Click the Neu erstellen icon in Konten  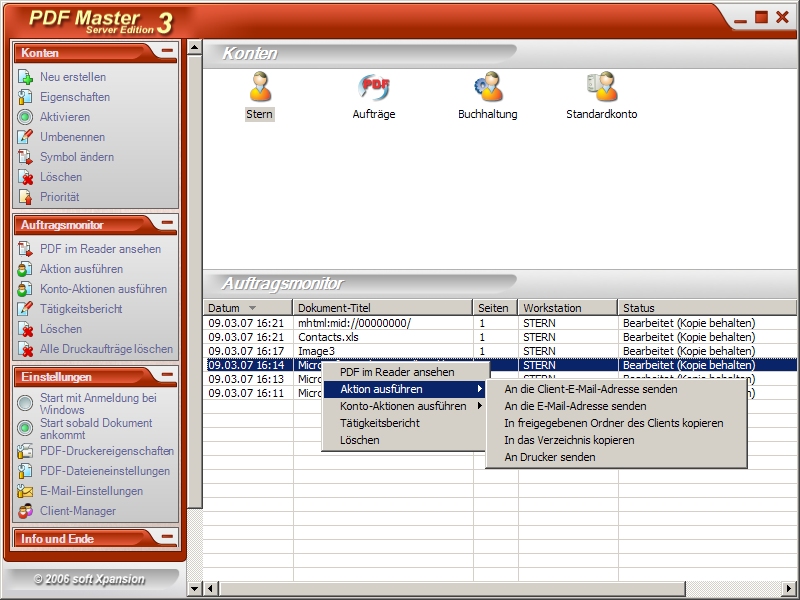(26, 77)
